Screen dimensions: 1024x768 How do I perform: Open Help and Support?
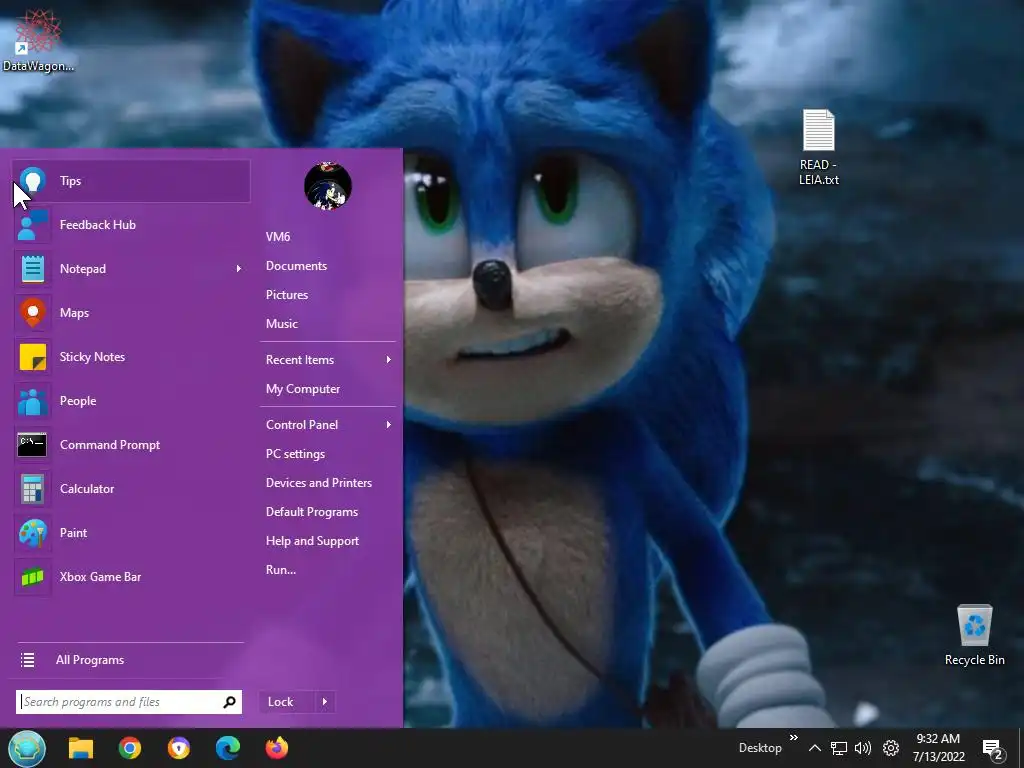coord(312,541)
